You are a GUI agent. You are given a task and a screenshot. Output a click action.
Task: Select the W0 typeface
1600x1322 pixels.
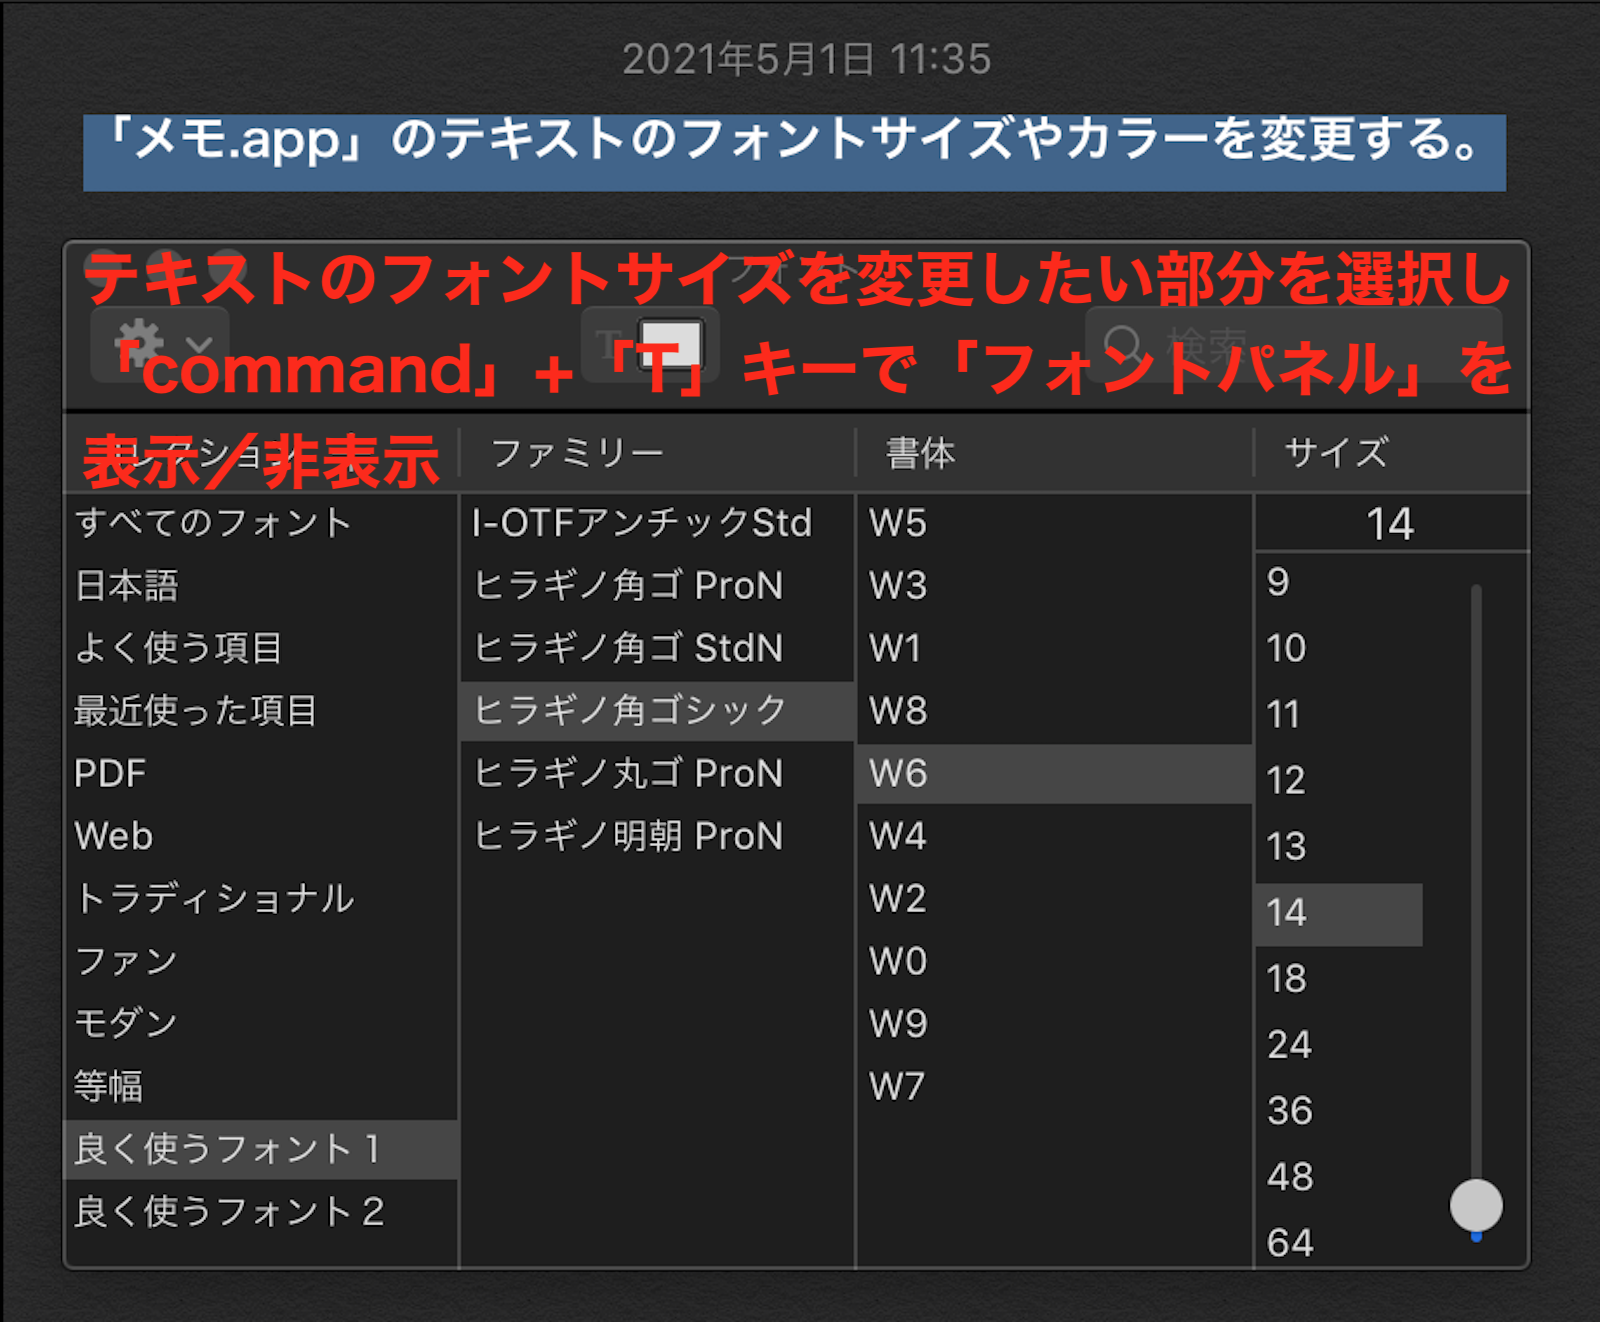[x=1054, y=961]
